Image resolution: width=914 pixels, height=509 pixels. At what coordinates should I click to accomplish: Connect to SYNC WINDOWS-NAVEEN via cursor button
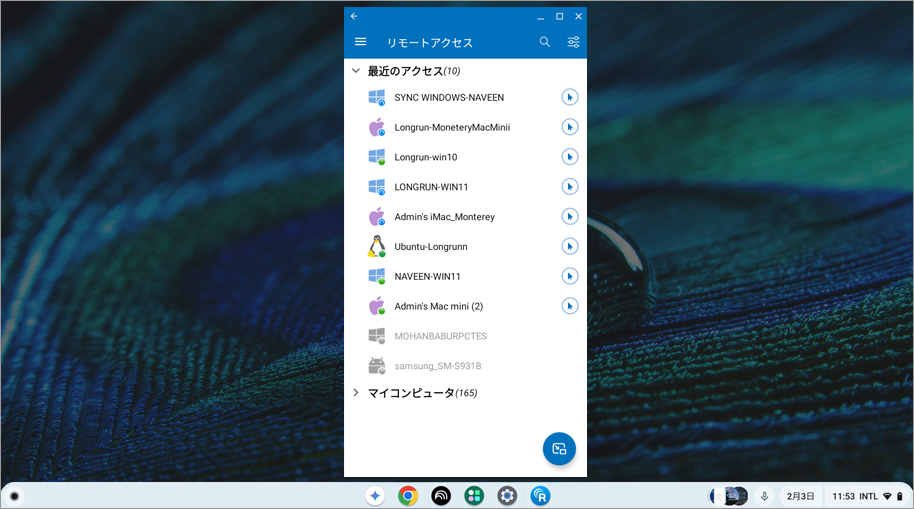coord(570,97)
